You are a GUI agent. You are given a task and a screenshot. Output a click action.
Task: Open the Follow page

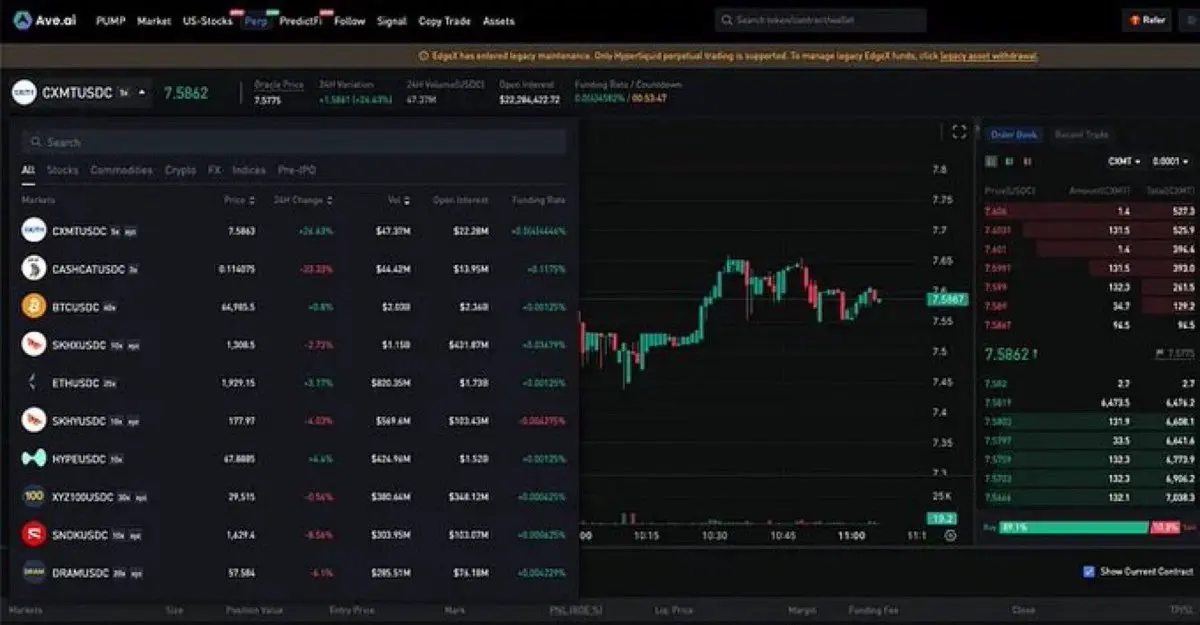click(x=350, y=21)
